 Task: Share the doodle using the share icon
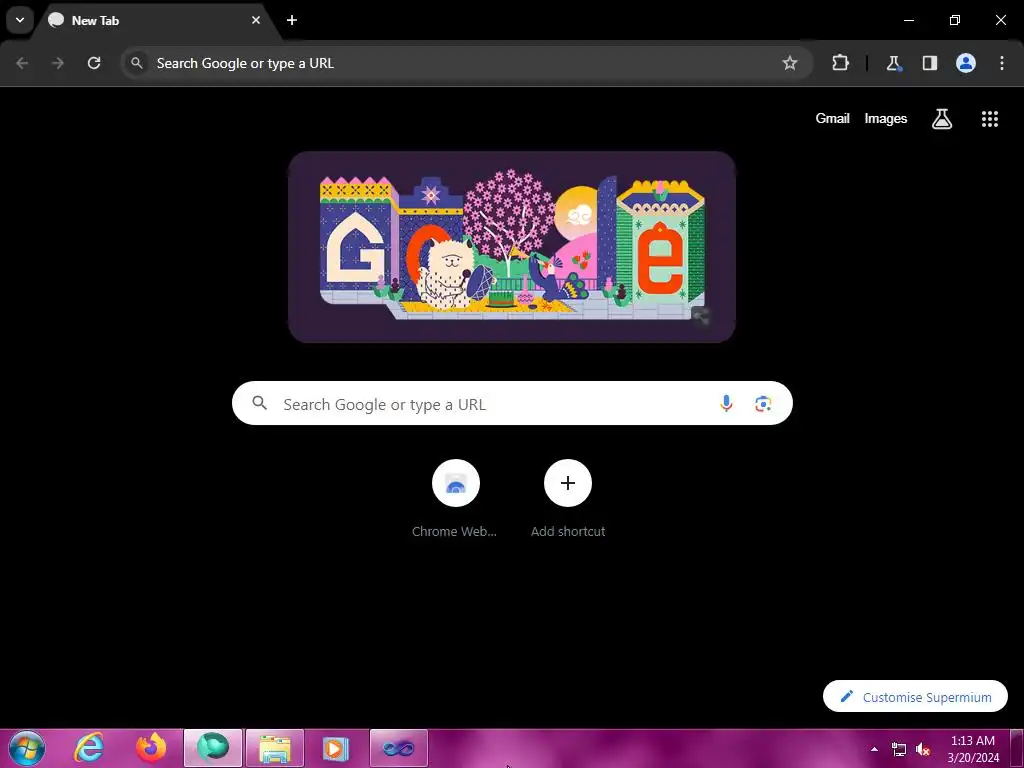700,317
